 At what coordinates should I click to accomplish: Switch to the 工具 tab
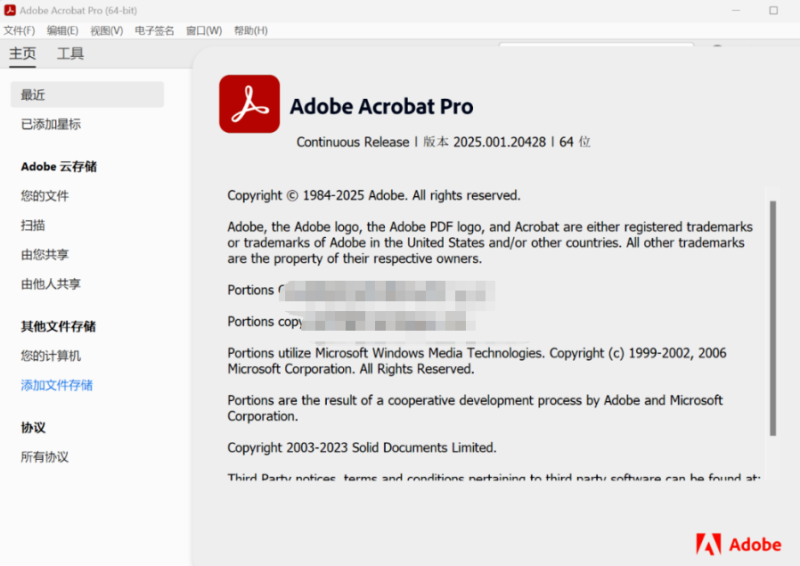[70, 54]
